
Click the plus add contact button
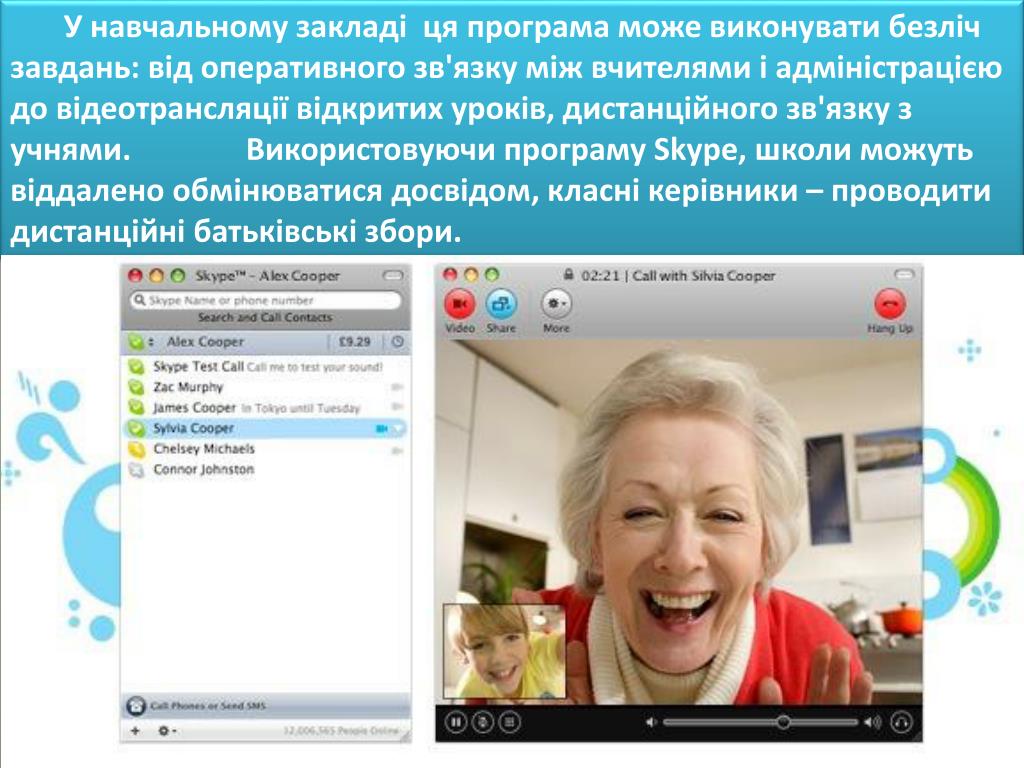click(x=135, y=731)
